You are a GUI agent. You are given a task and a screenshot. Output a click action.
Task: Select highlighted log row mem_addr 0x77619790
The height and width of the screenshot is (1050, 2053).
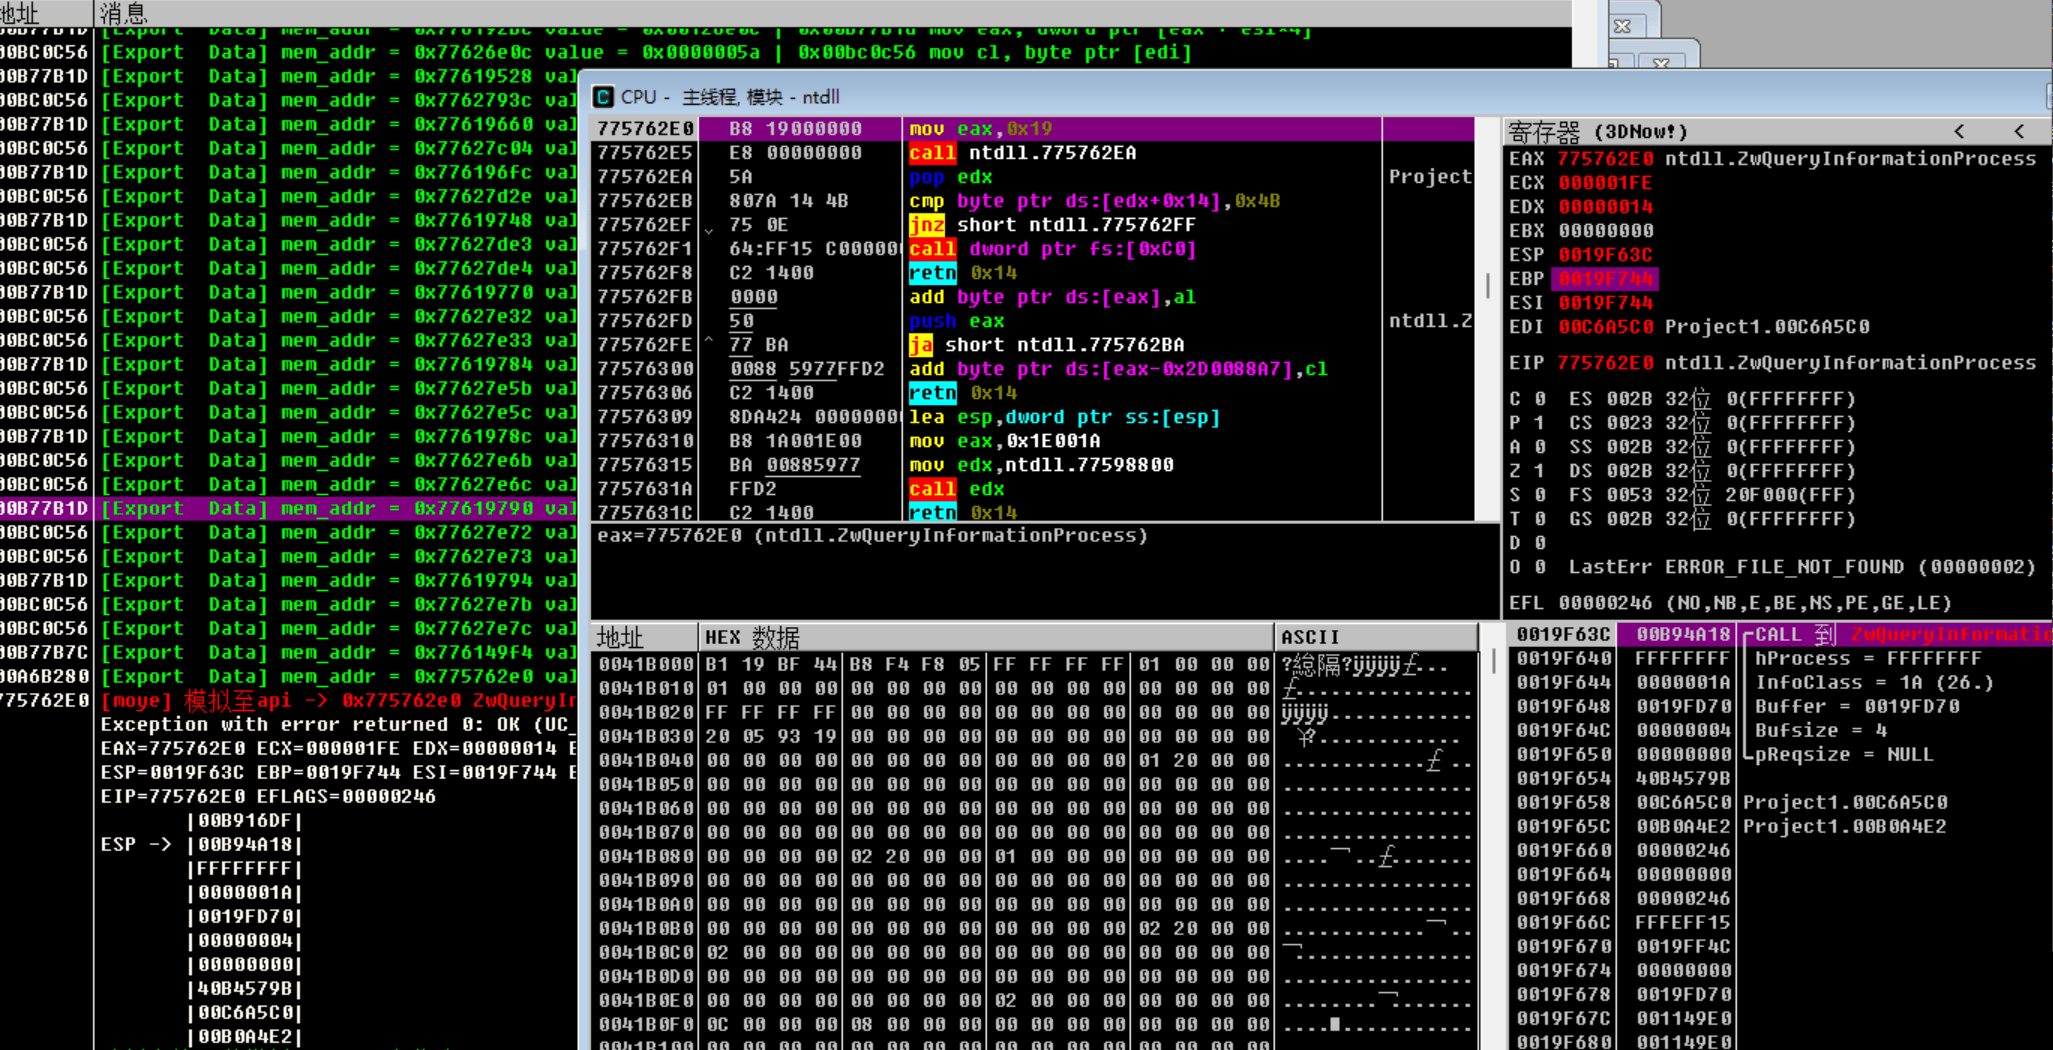tap(289, 508)
